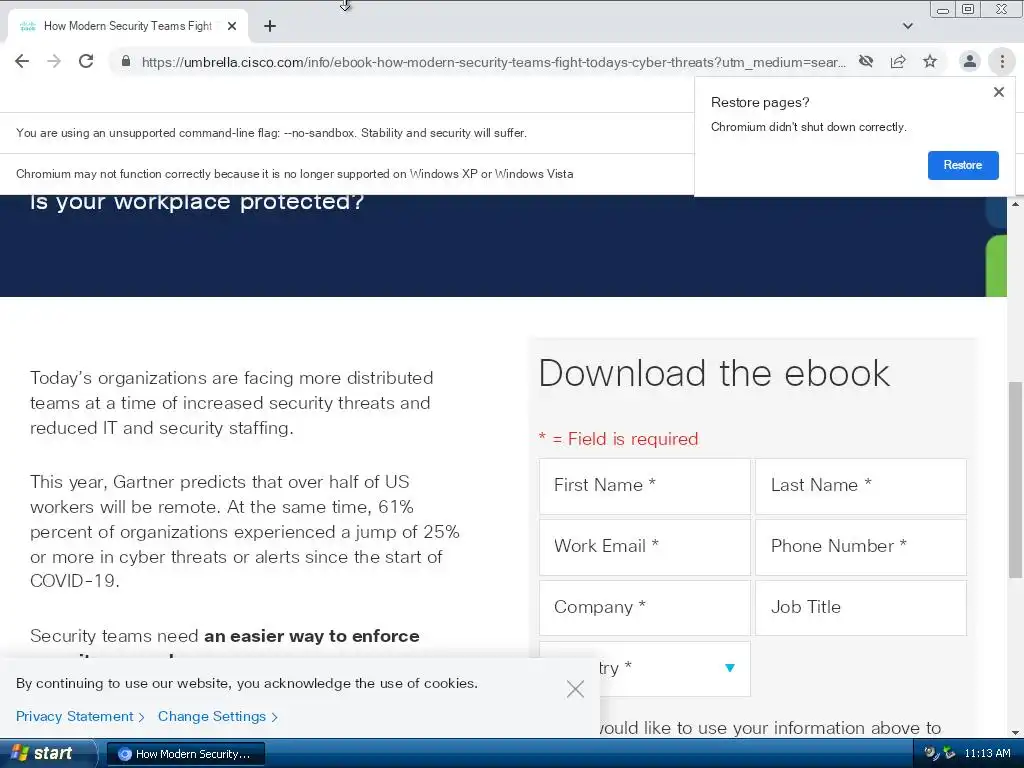Screen dimensions: 1024x768
Task: Open the Privacy Statement link
Action: 80,716
